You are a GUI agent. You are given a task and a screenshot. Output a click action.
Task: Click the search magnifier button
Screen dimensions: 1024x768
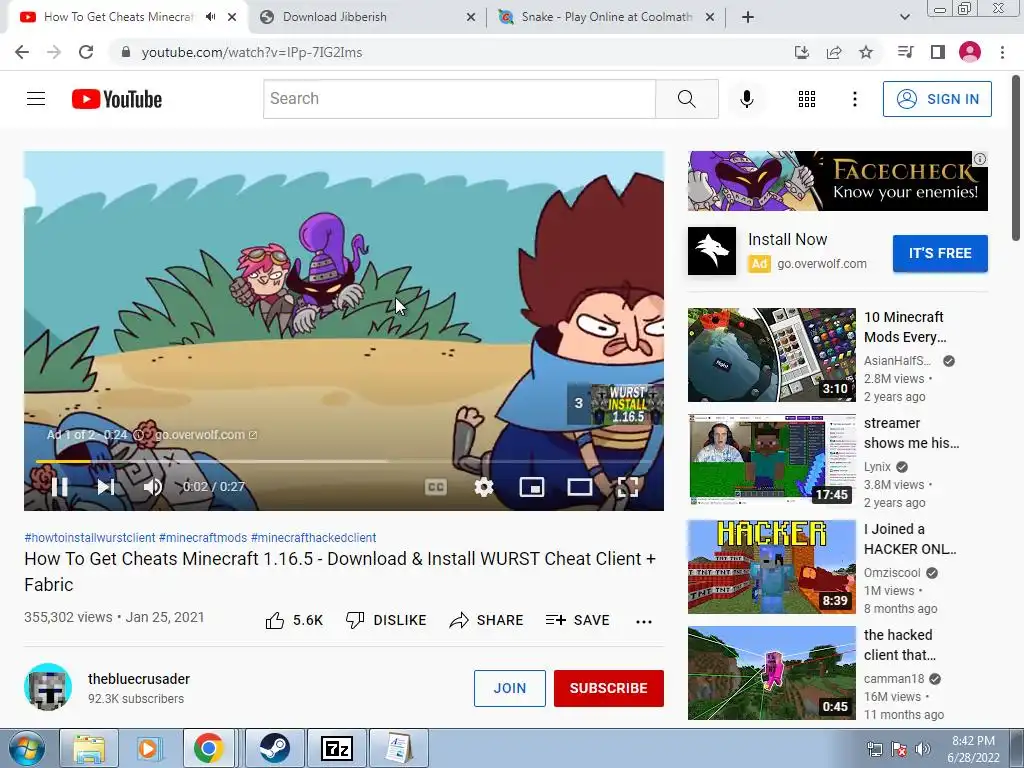tap(686, 99)
